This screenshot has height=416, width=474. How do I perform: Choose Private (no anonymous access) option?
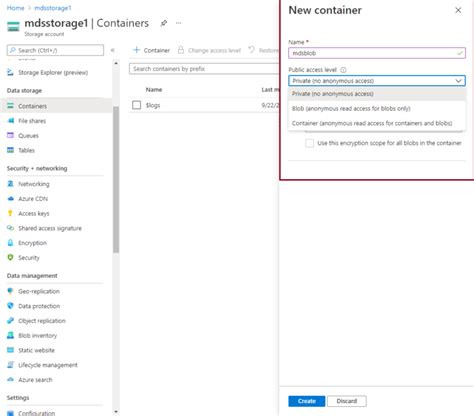[x=377, y=94]
